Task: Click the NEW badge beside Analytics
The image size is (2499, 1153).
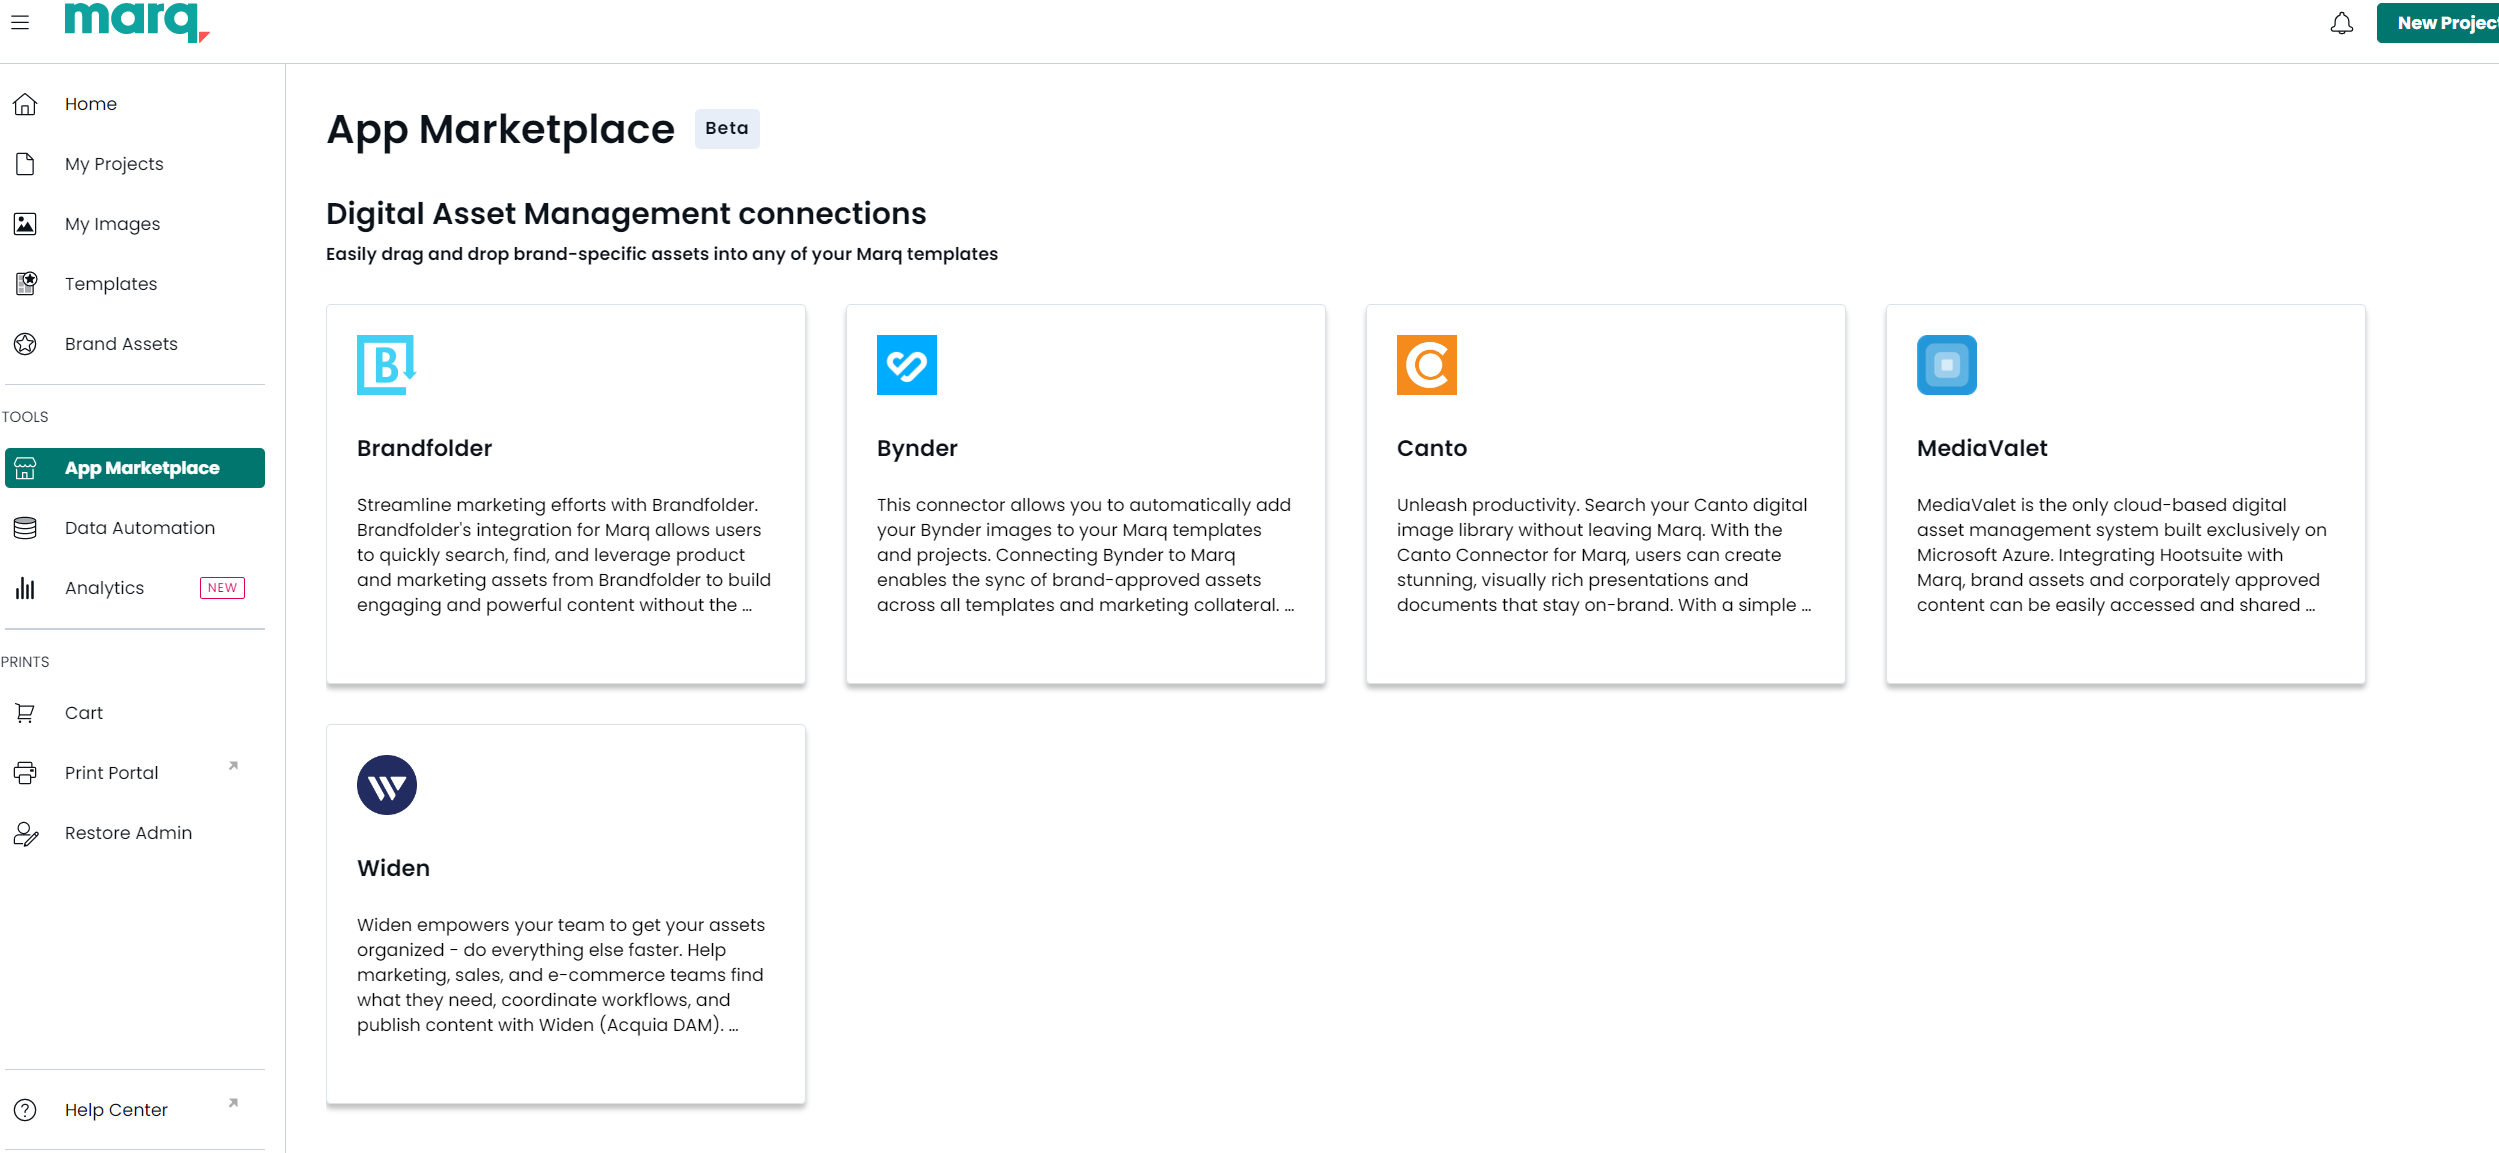Action: (222, 588)
